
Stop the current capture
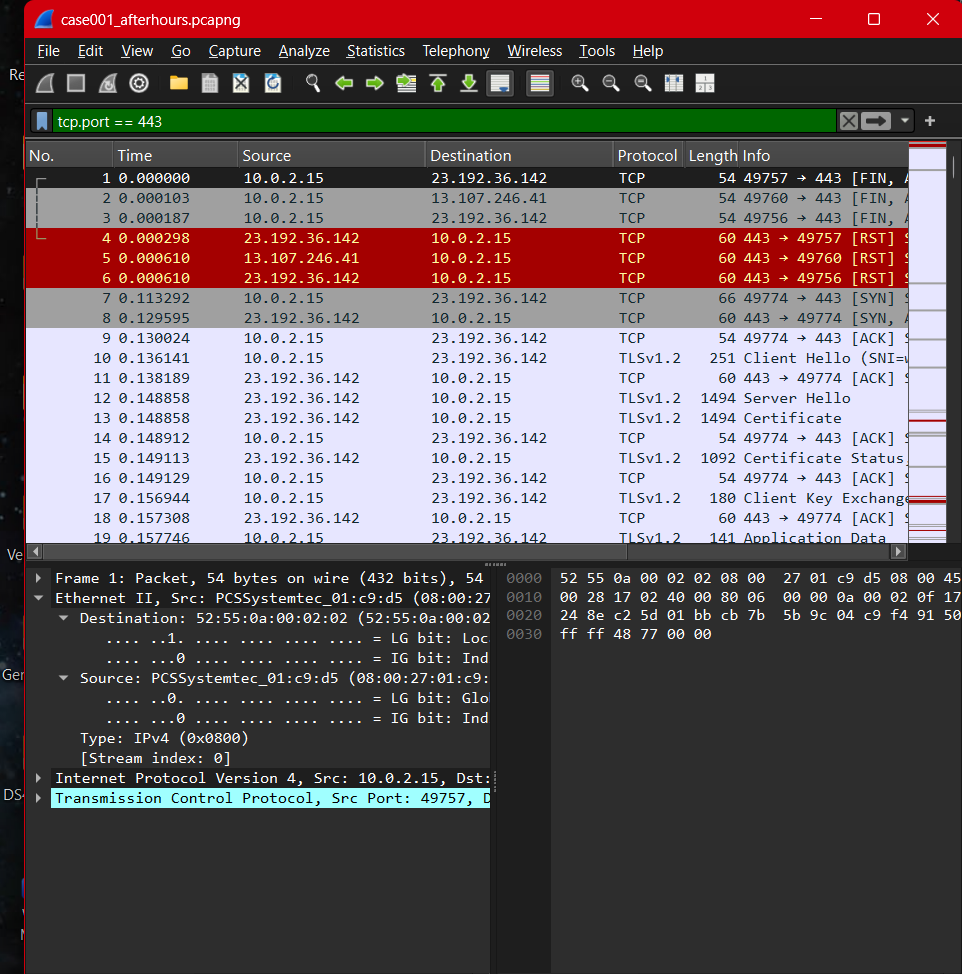[x=75, y=83]
